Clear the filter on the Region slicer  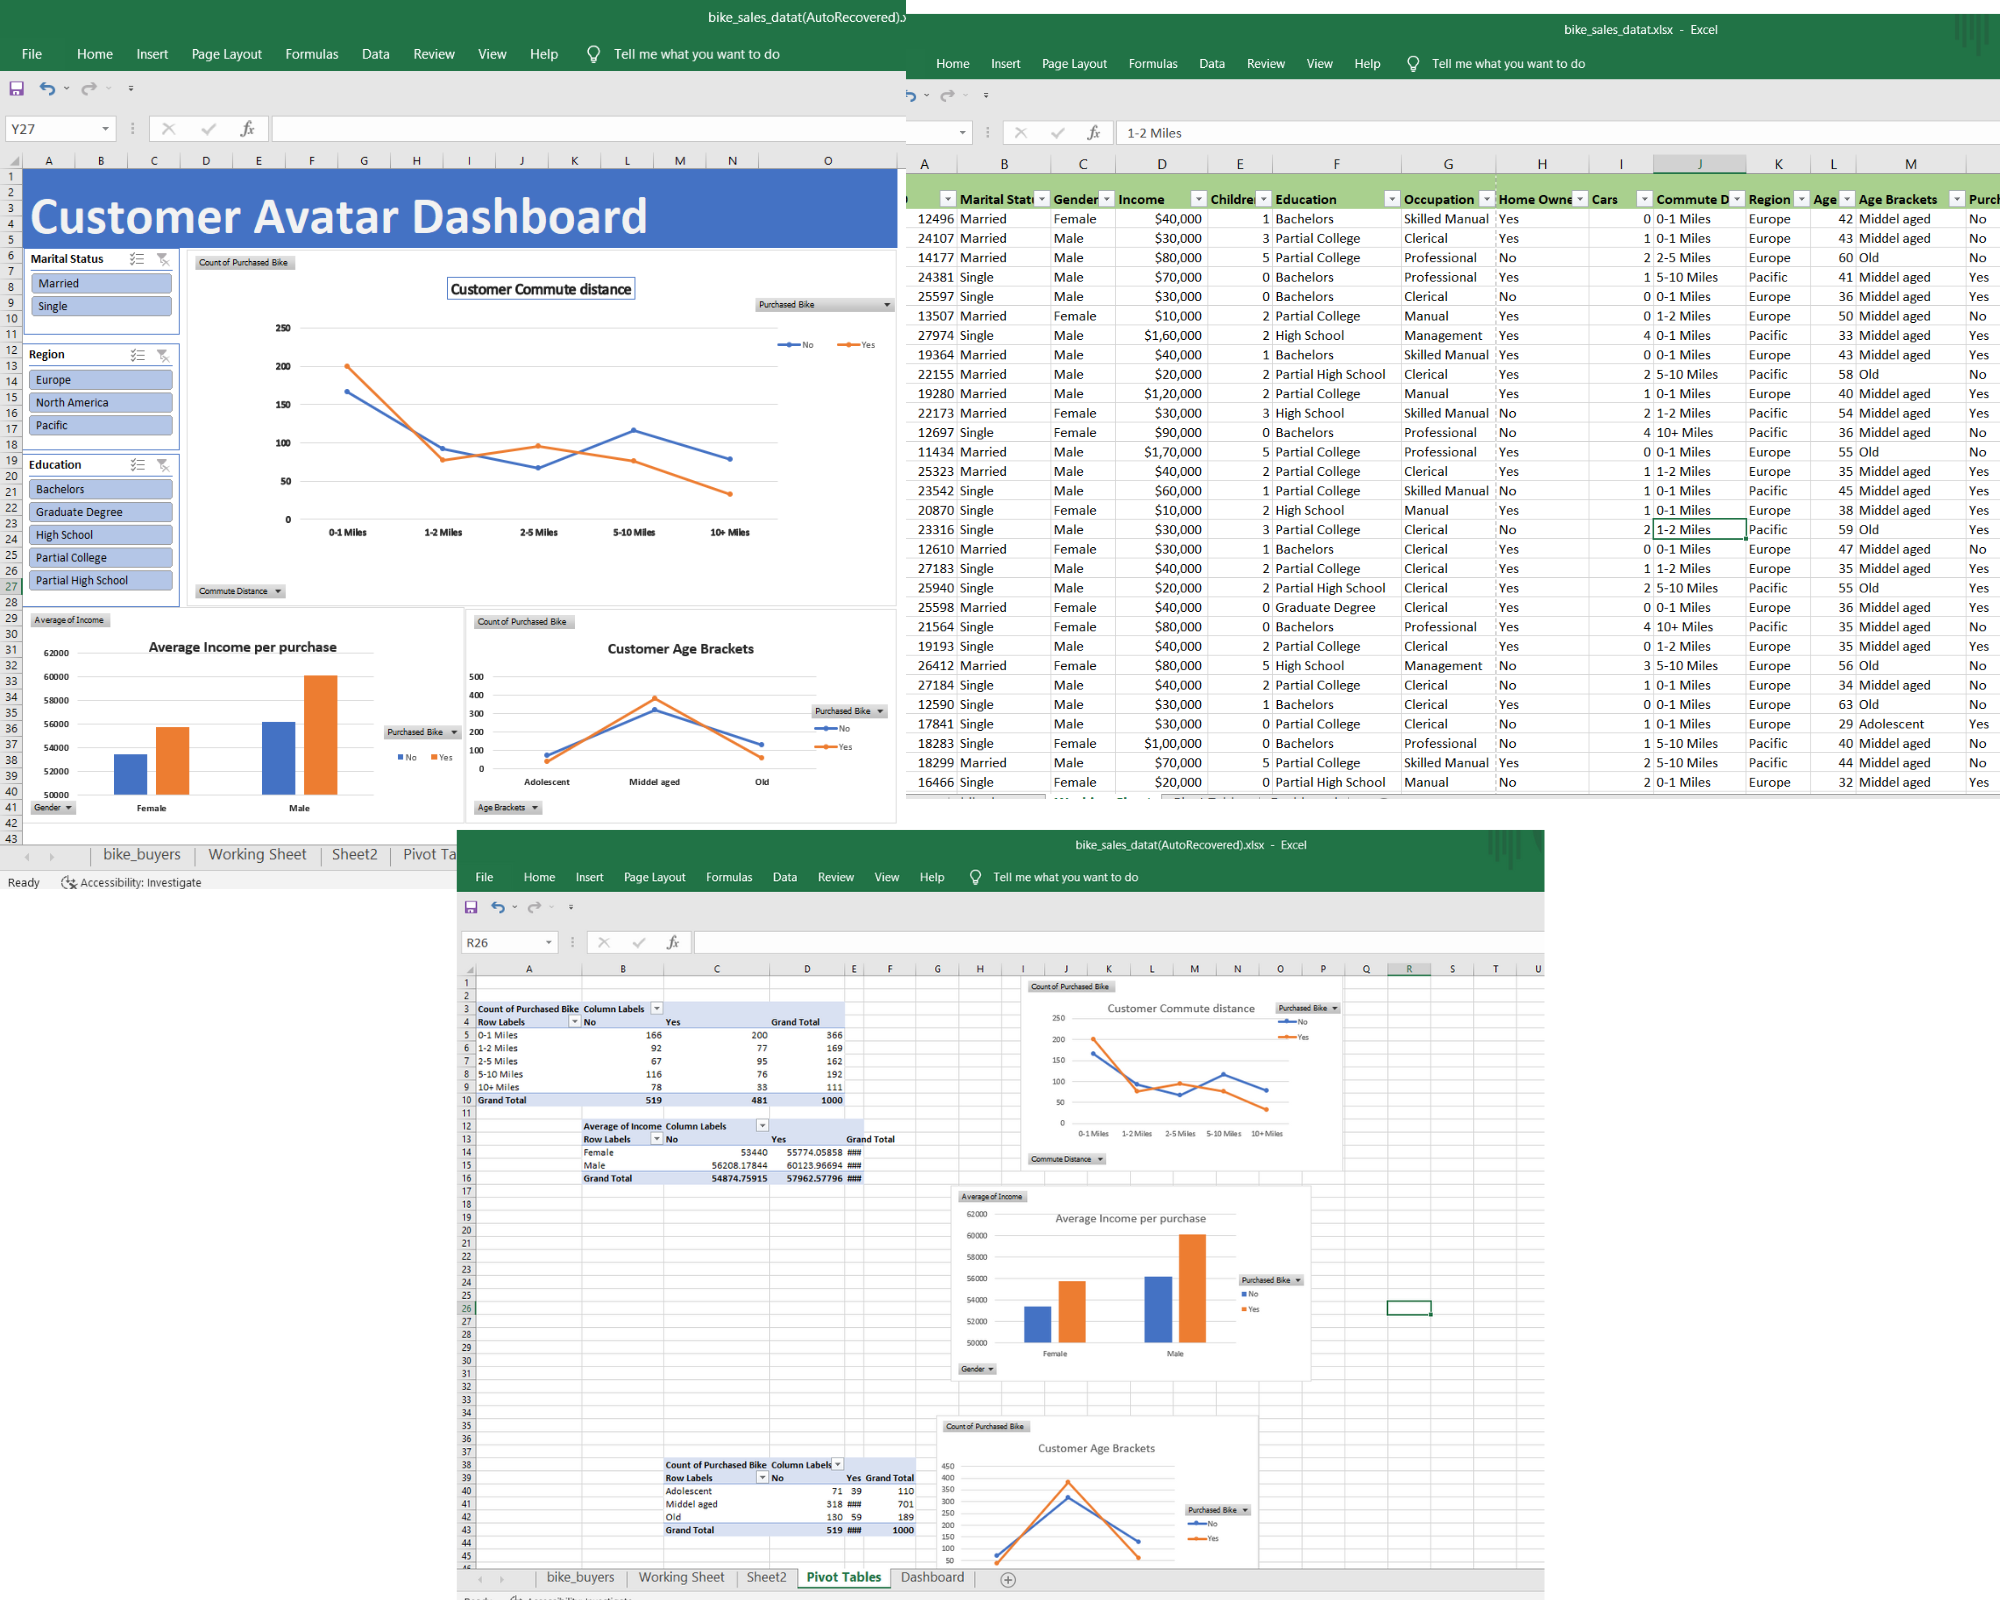164,354
